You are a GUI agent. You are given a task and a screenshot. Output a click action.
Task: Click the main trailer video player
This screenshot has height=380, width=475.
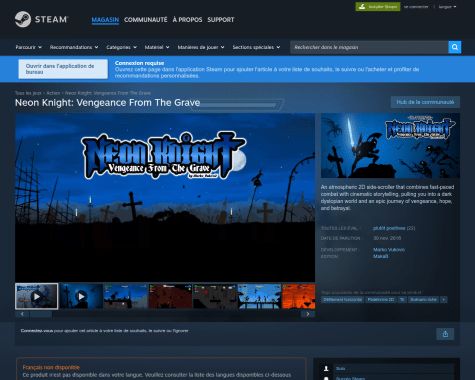(165, 198)
